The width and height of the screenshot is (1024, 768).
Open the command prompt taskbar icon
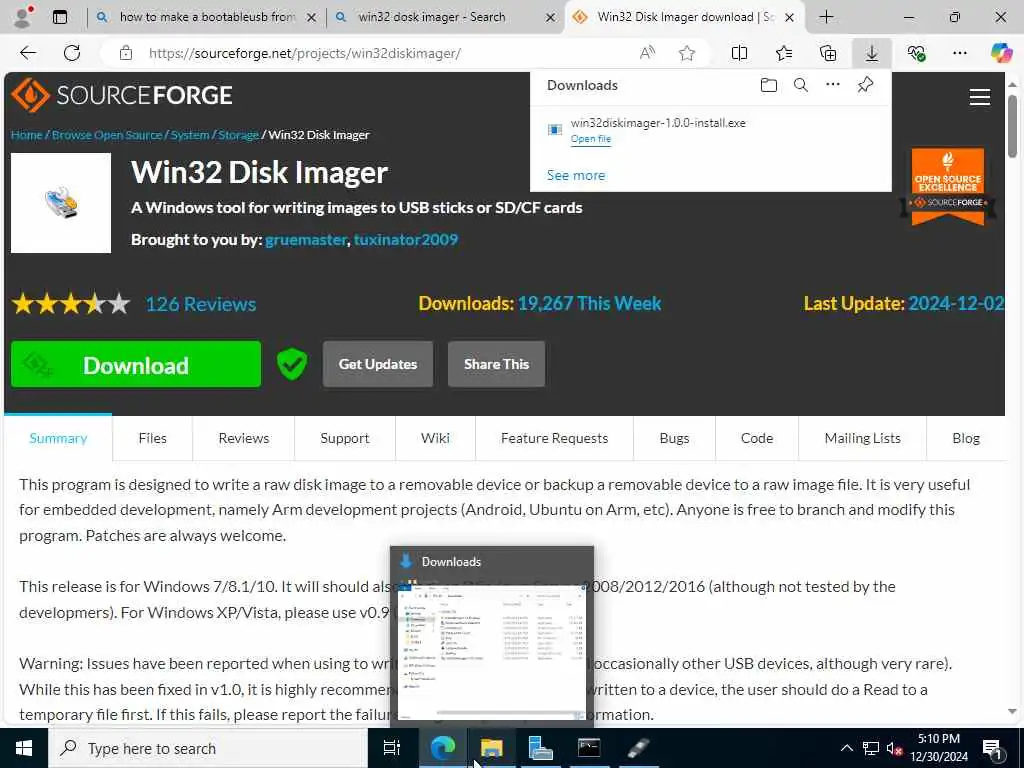pyautogui.click(x=588, y=748)
